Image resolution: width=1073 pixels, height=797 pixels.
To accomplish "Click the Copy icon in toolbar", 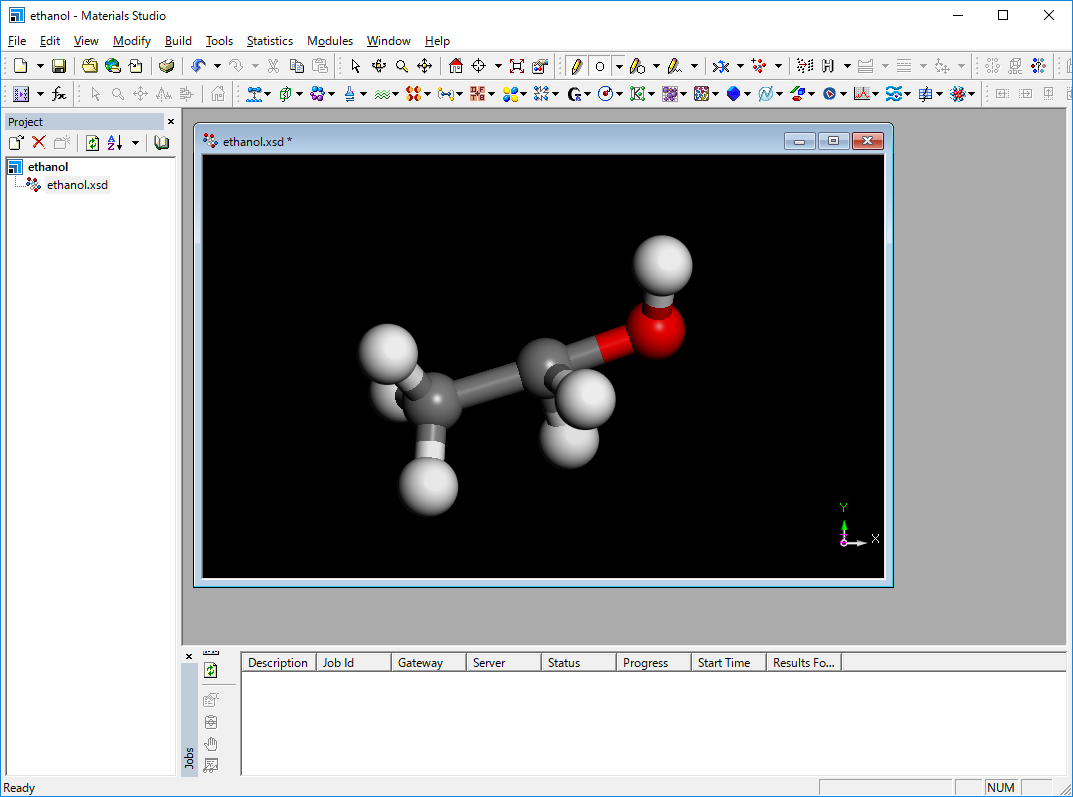I will point(297,66).
